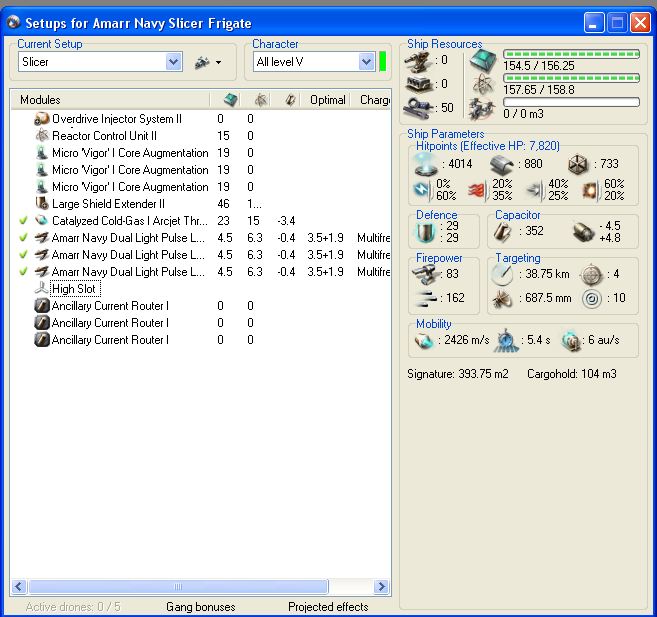Toggle the last Amarr Navy Dual Light Pulse checkmark
The width and height of the screenshot is (657, 617).
[23, 271]
